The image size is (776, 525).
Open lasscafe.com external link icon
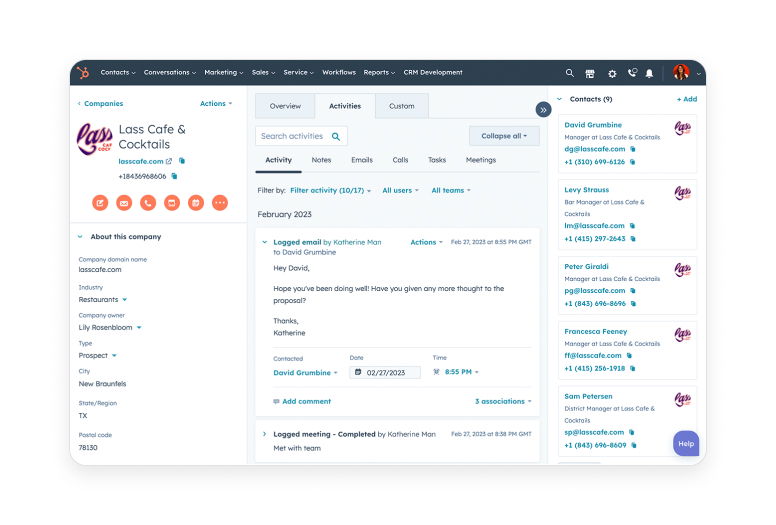169,161
